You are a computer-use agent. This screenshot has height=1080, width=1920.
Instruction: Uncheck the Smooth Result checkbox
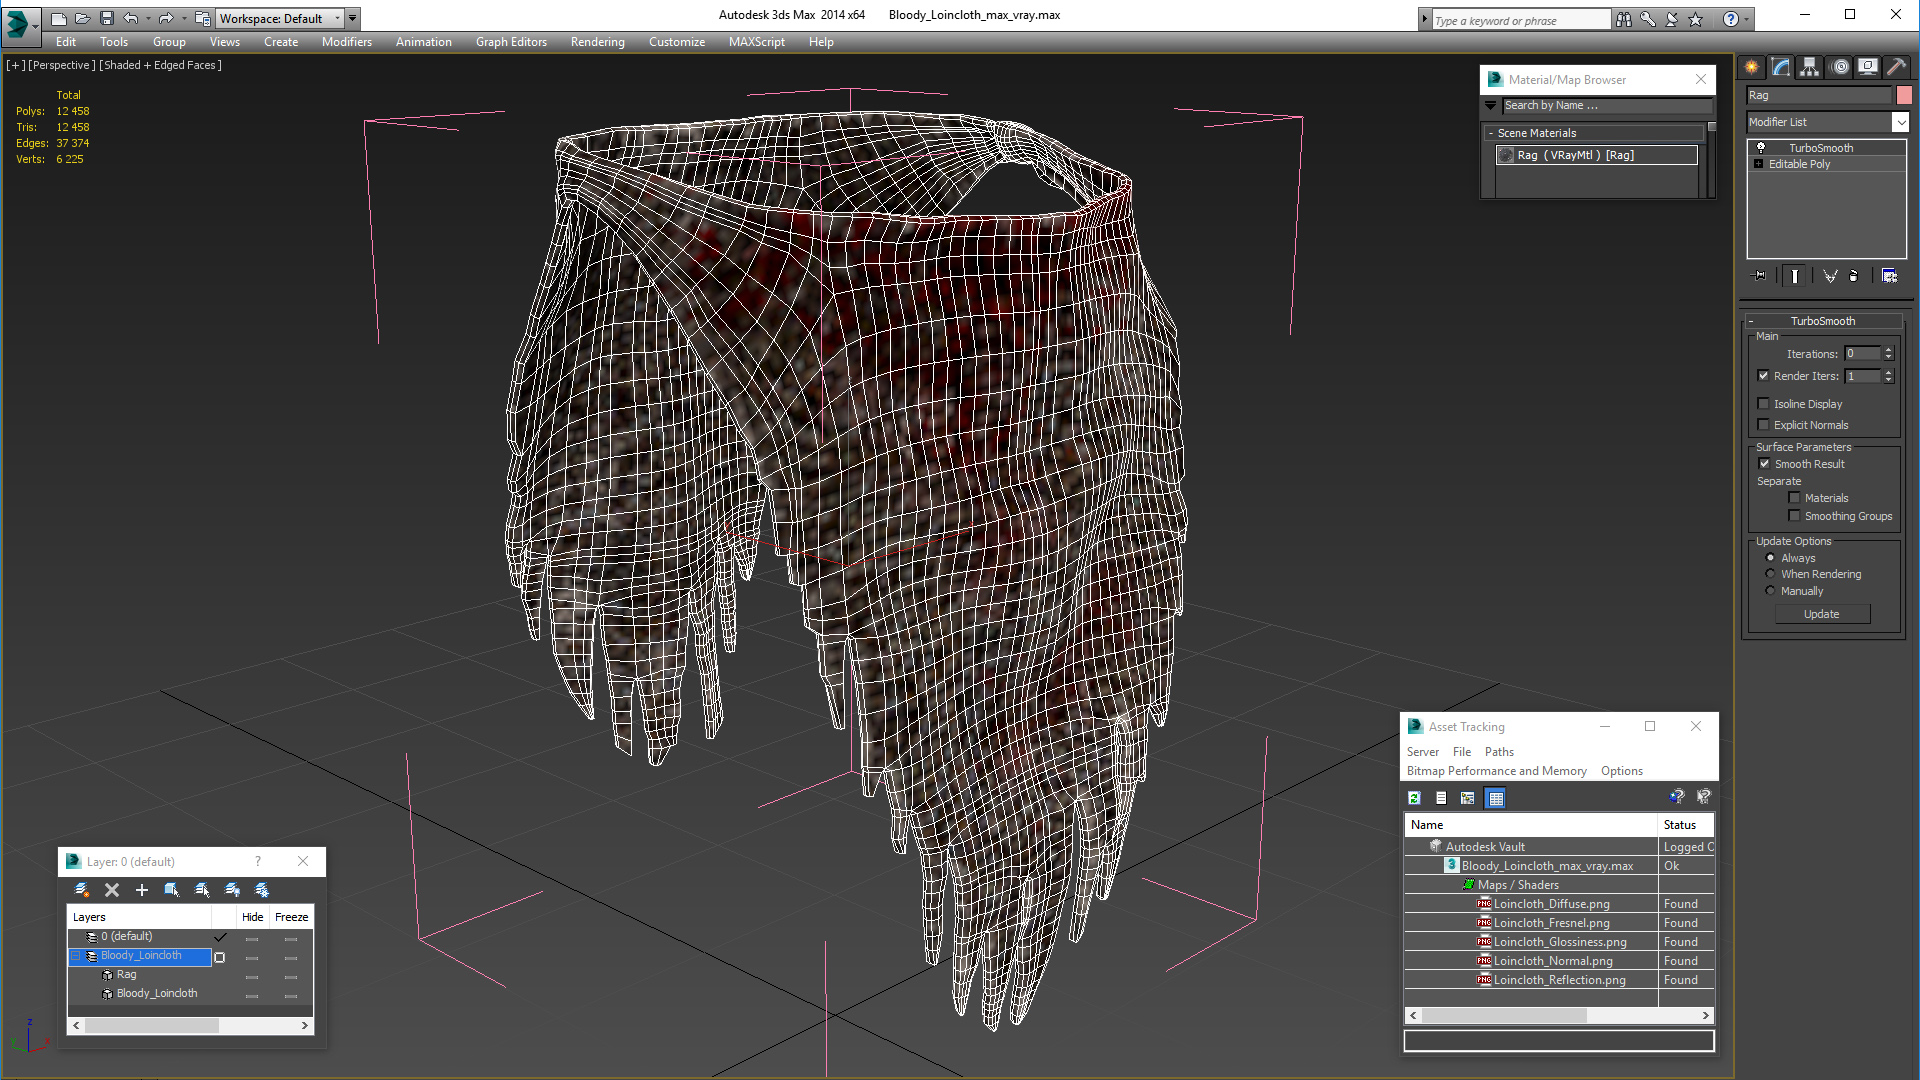coord(1765,464)
